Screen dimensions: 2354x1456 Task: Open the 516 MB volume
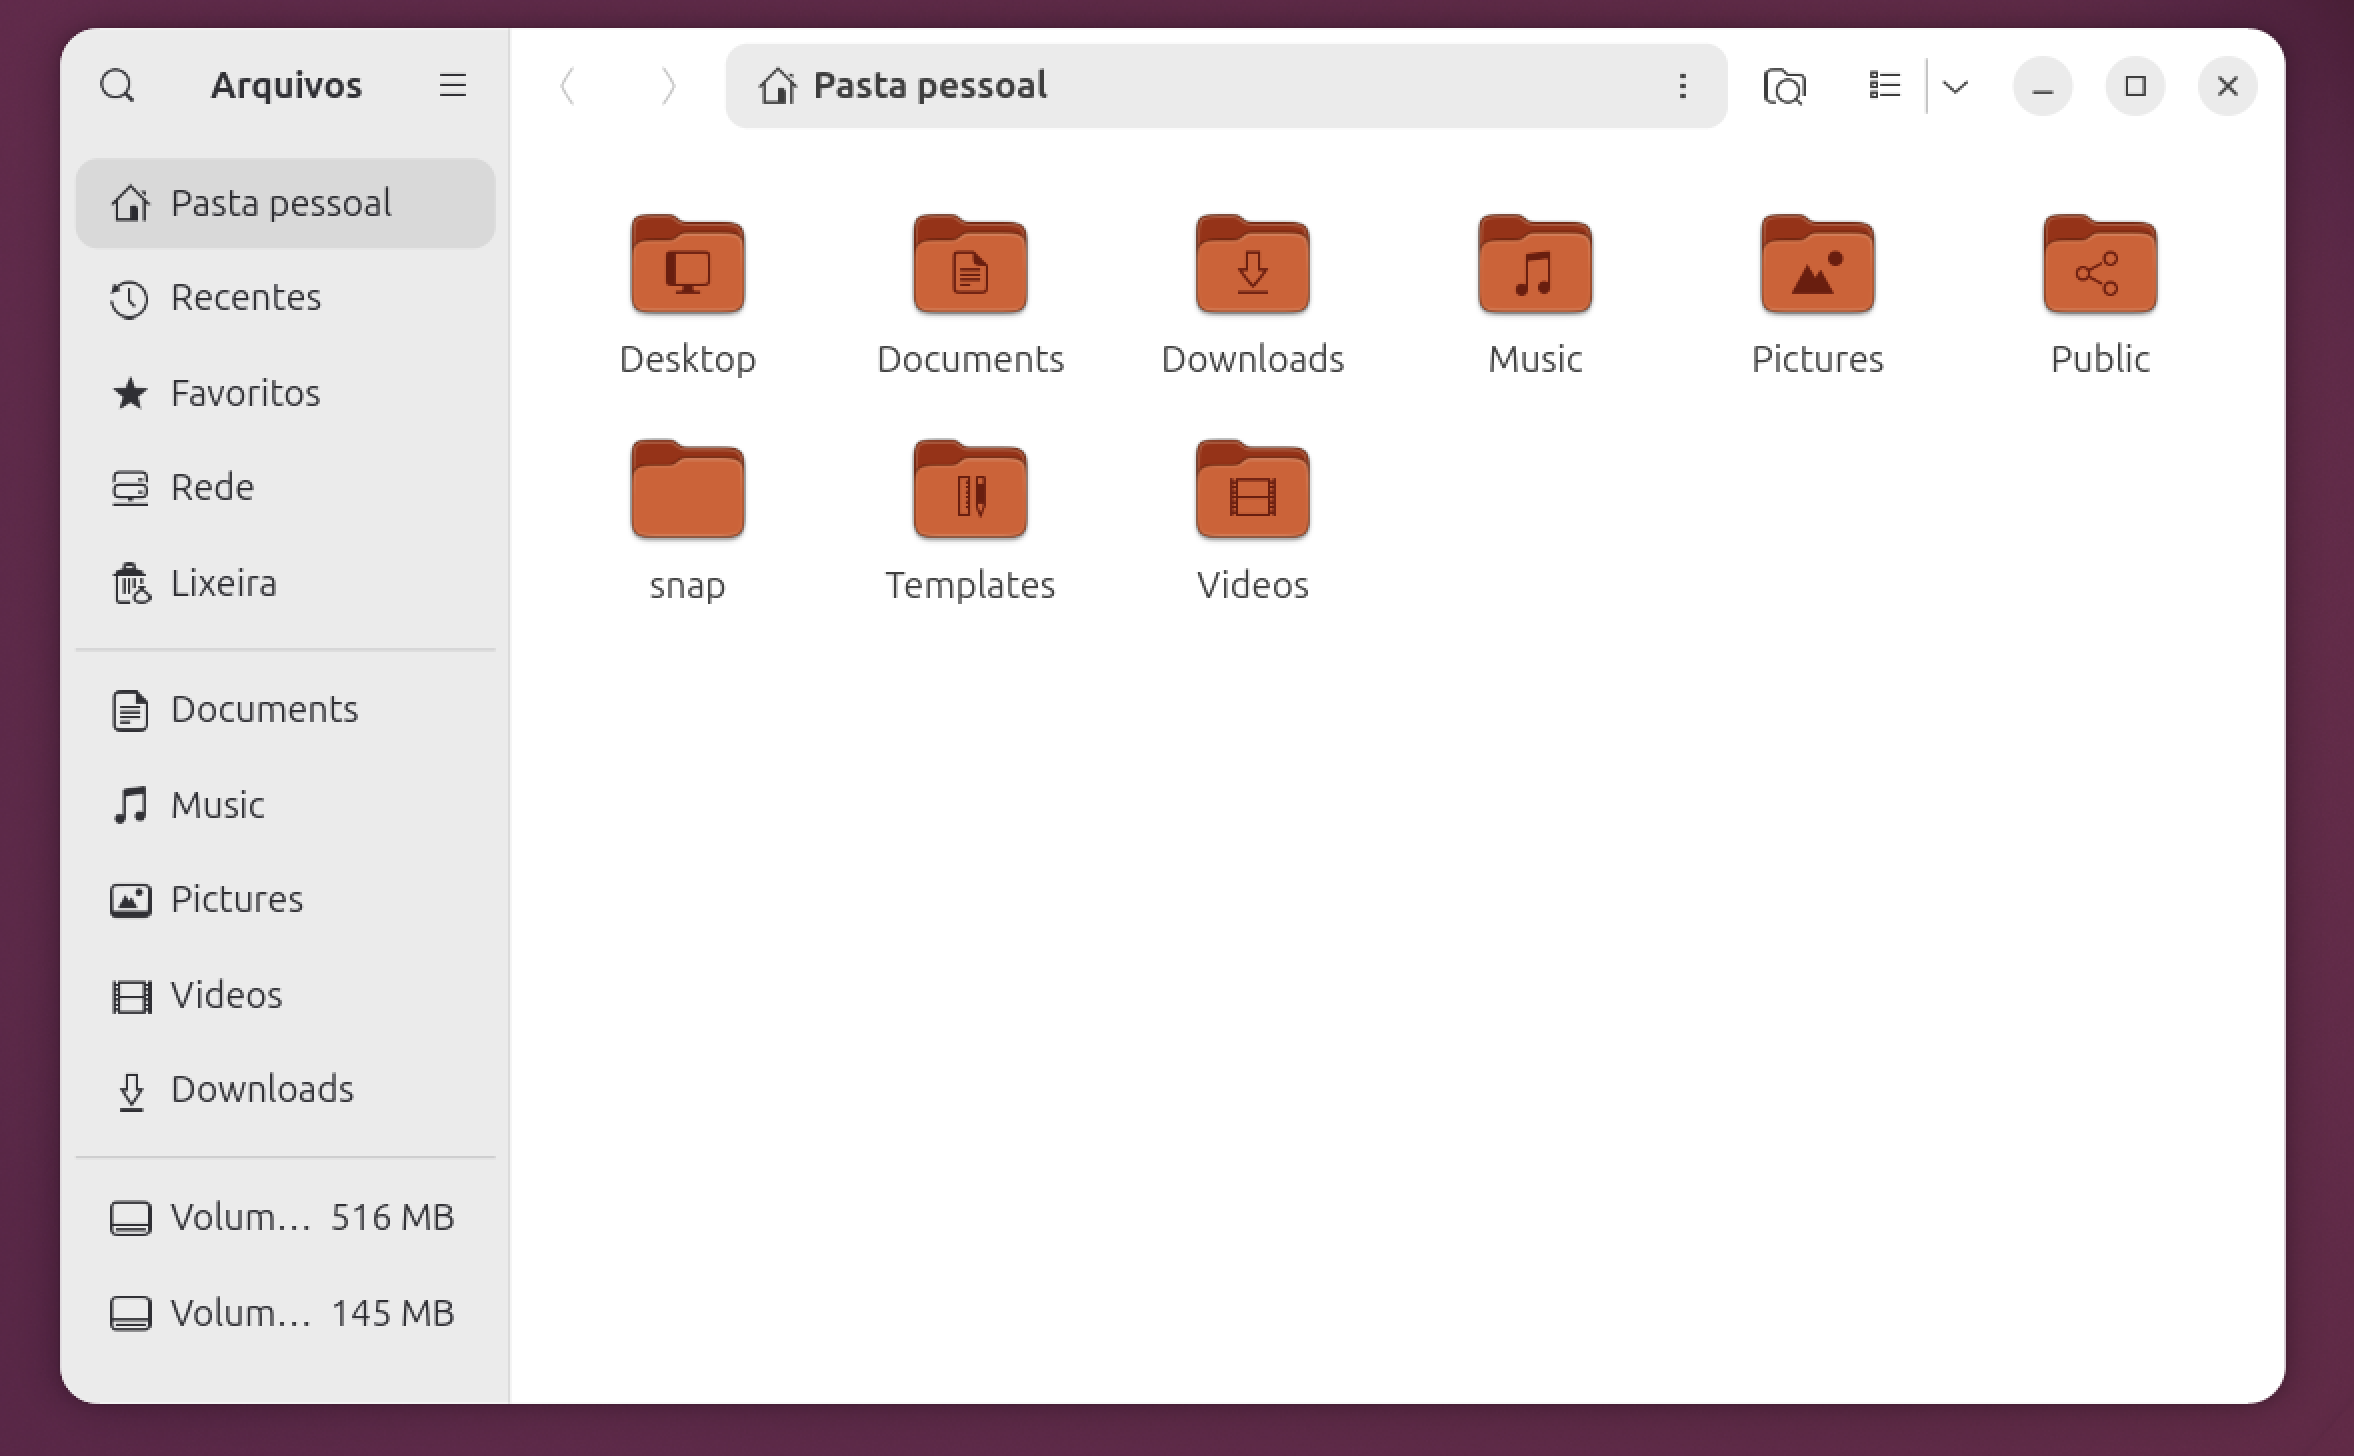tap(286, 1218)
